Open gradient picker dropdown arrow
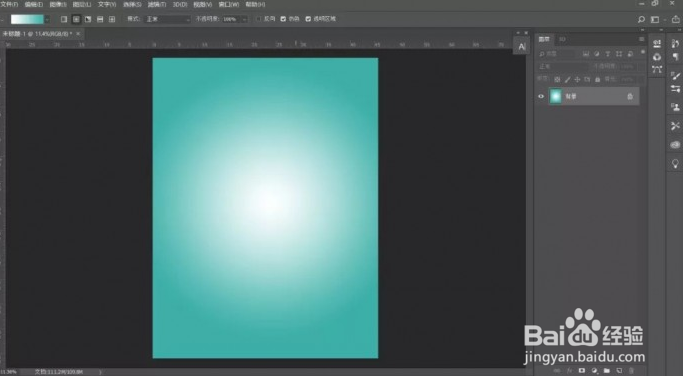 [47, 20]
